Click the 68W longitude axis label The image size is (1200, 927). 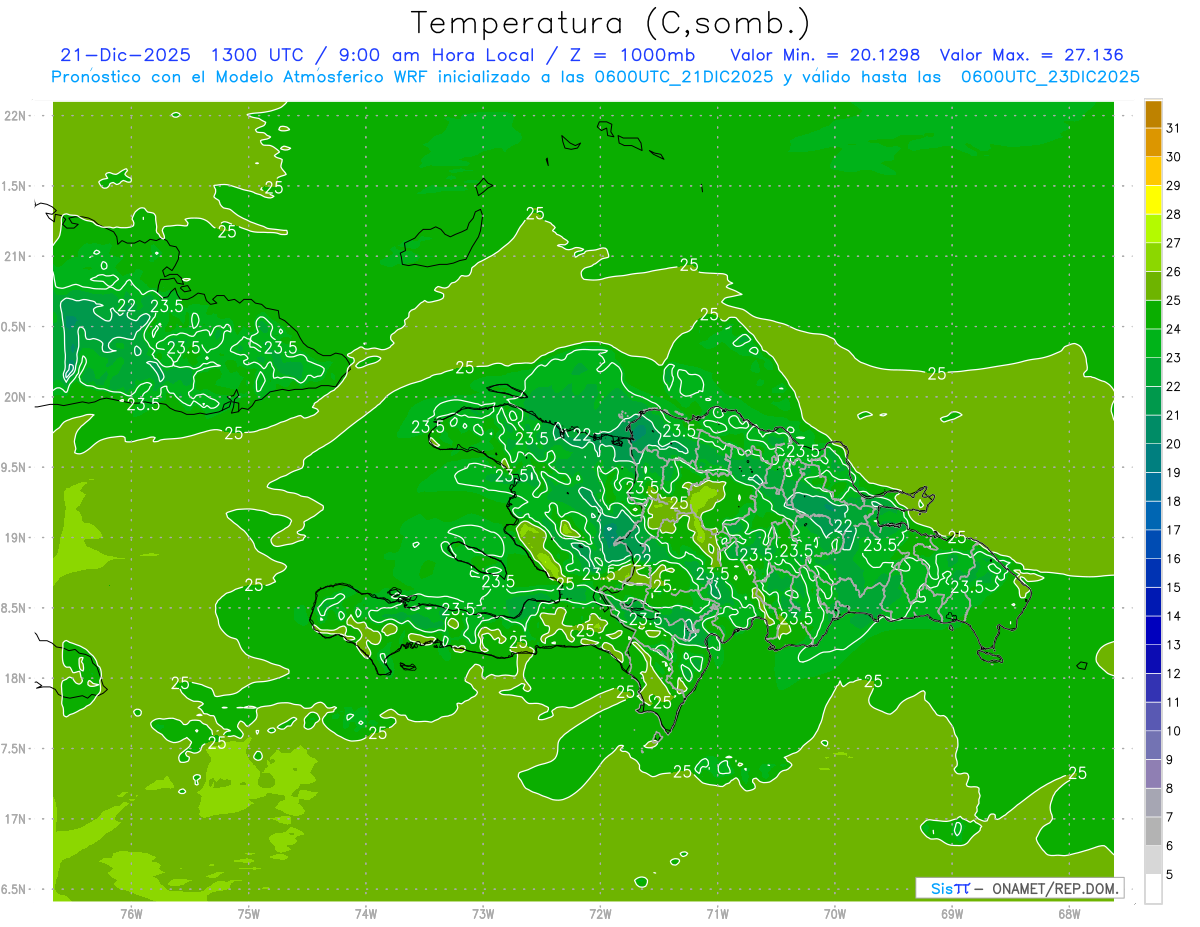(x=1069, y=913)
